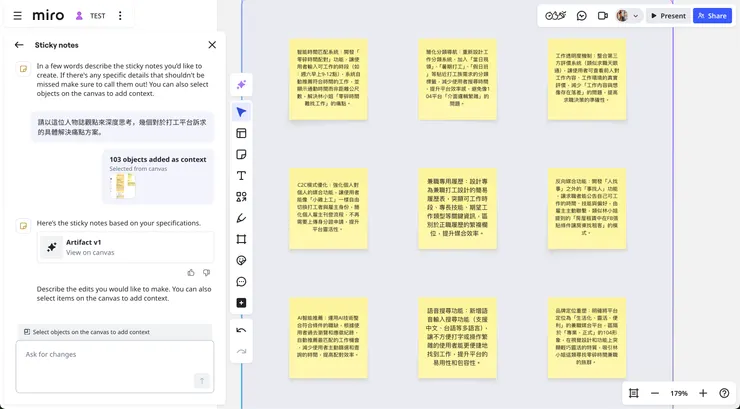Select the comment tool

[x=241, y=282]
